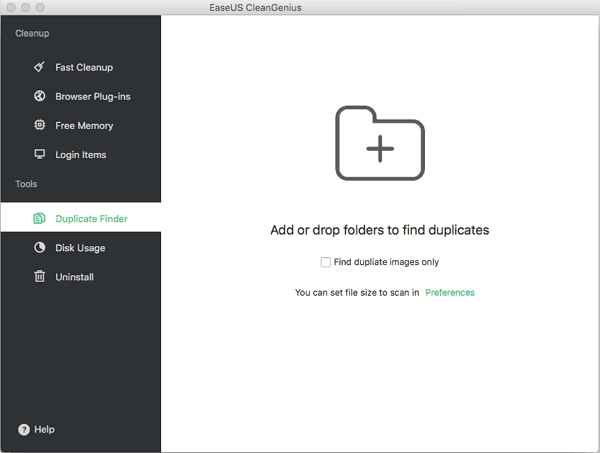Click the Help text in the sidebar
The image size is (600, 453).
(44, 429)
